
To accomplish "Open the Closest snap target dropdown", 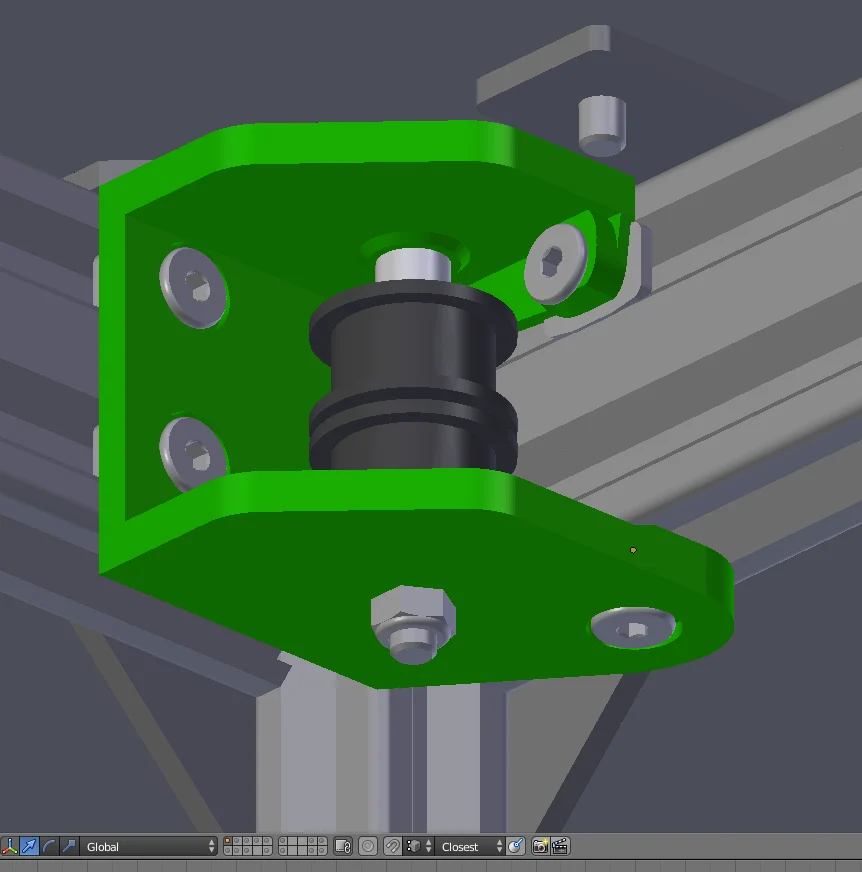I will click(x=469, y=846).
